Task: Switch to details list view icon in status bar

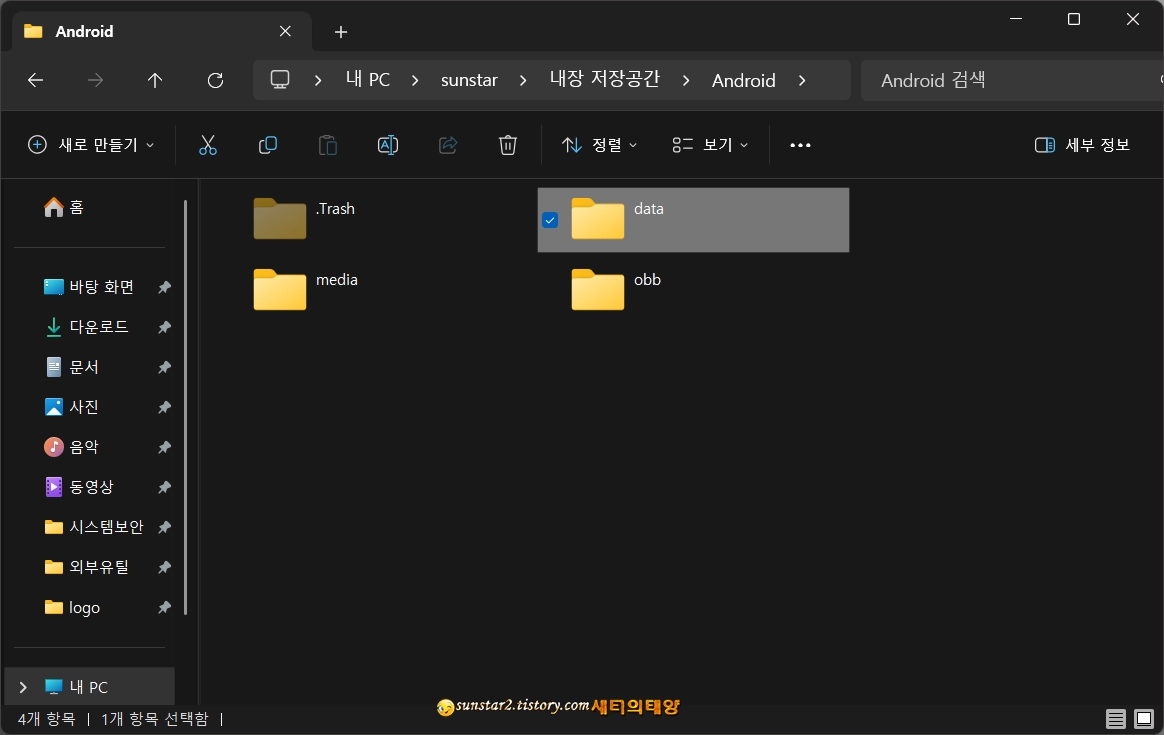Action: (x=1116, y=719)
